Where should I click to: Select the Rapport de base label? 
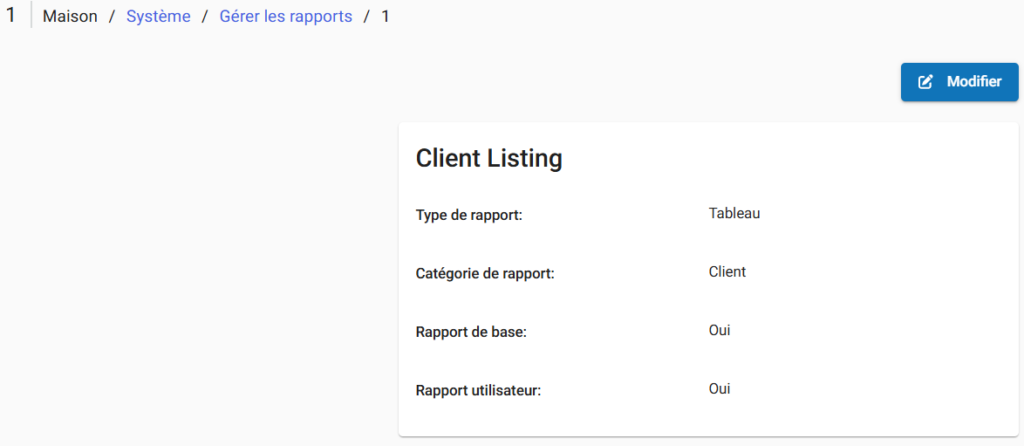pos(470,332)
